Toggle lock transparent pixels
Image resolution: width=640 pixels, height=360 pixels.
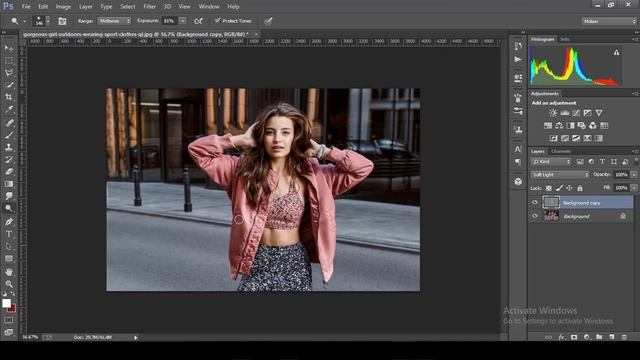click(x=549, y=188)
